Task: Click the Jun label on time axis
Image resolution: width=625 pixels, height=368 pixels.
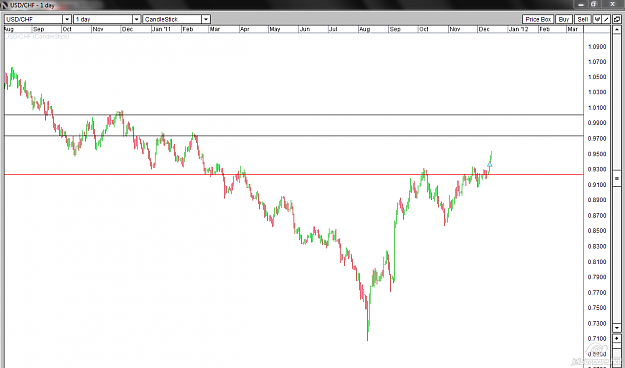Action: tap(305, 29)
